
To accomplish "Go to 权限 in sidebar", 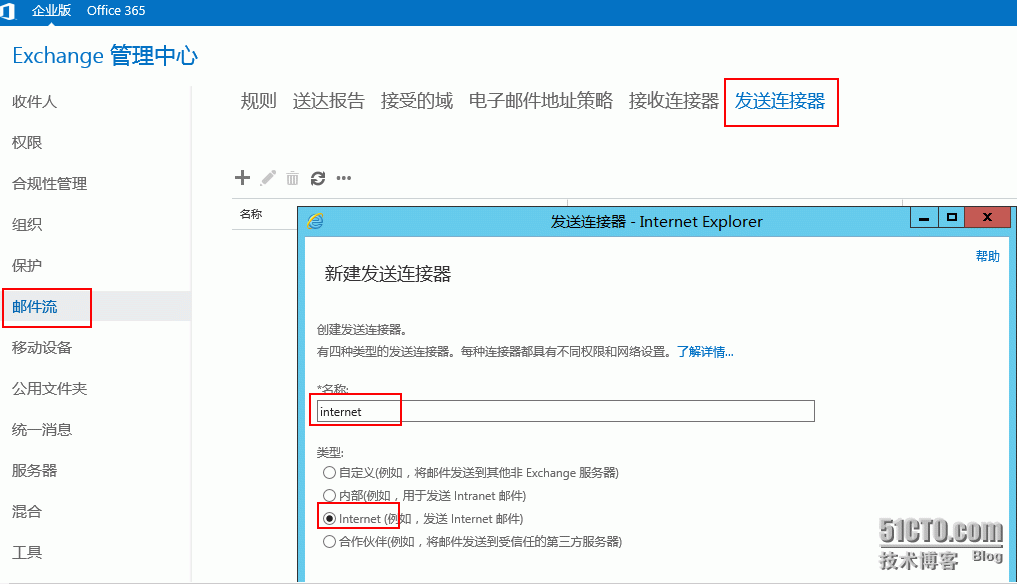I will pos(27,143).
